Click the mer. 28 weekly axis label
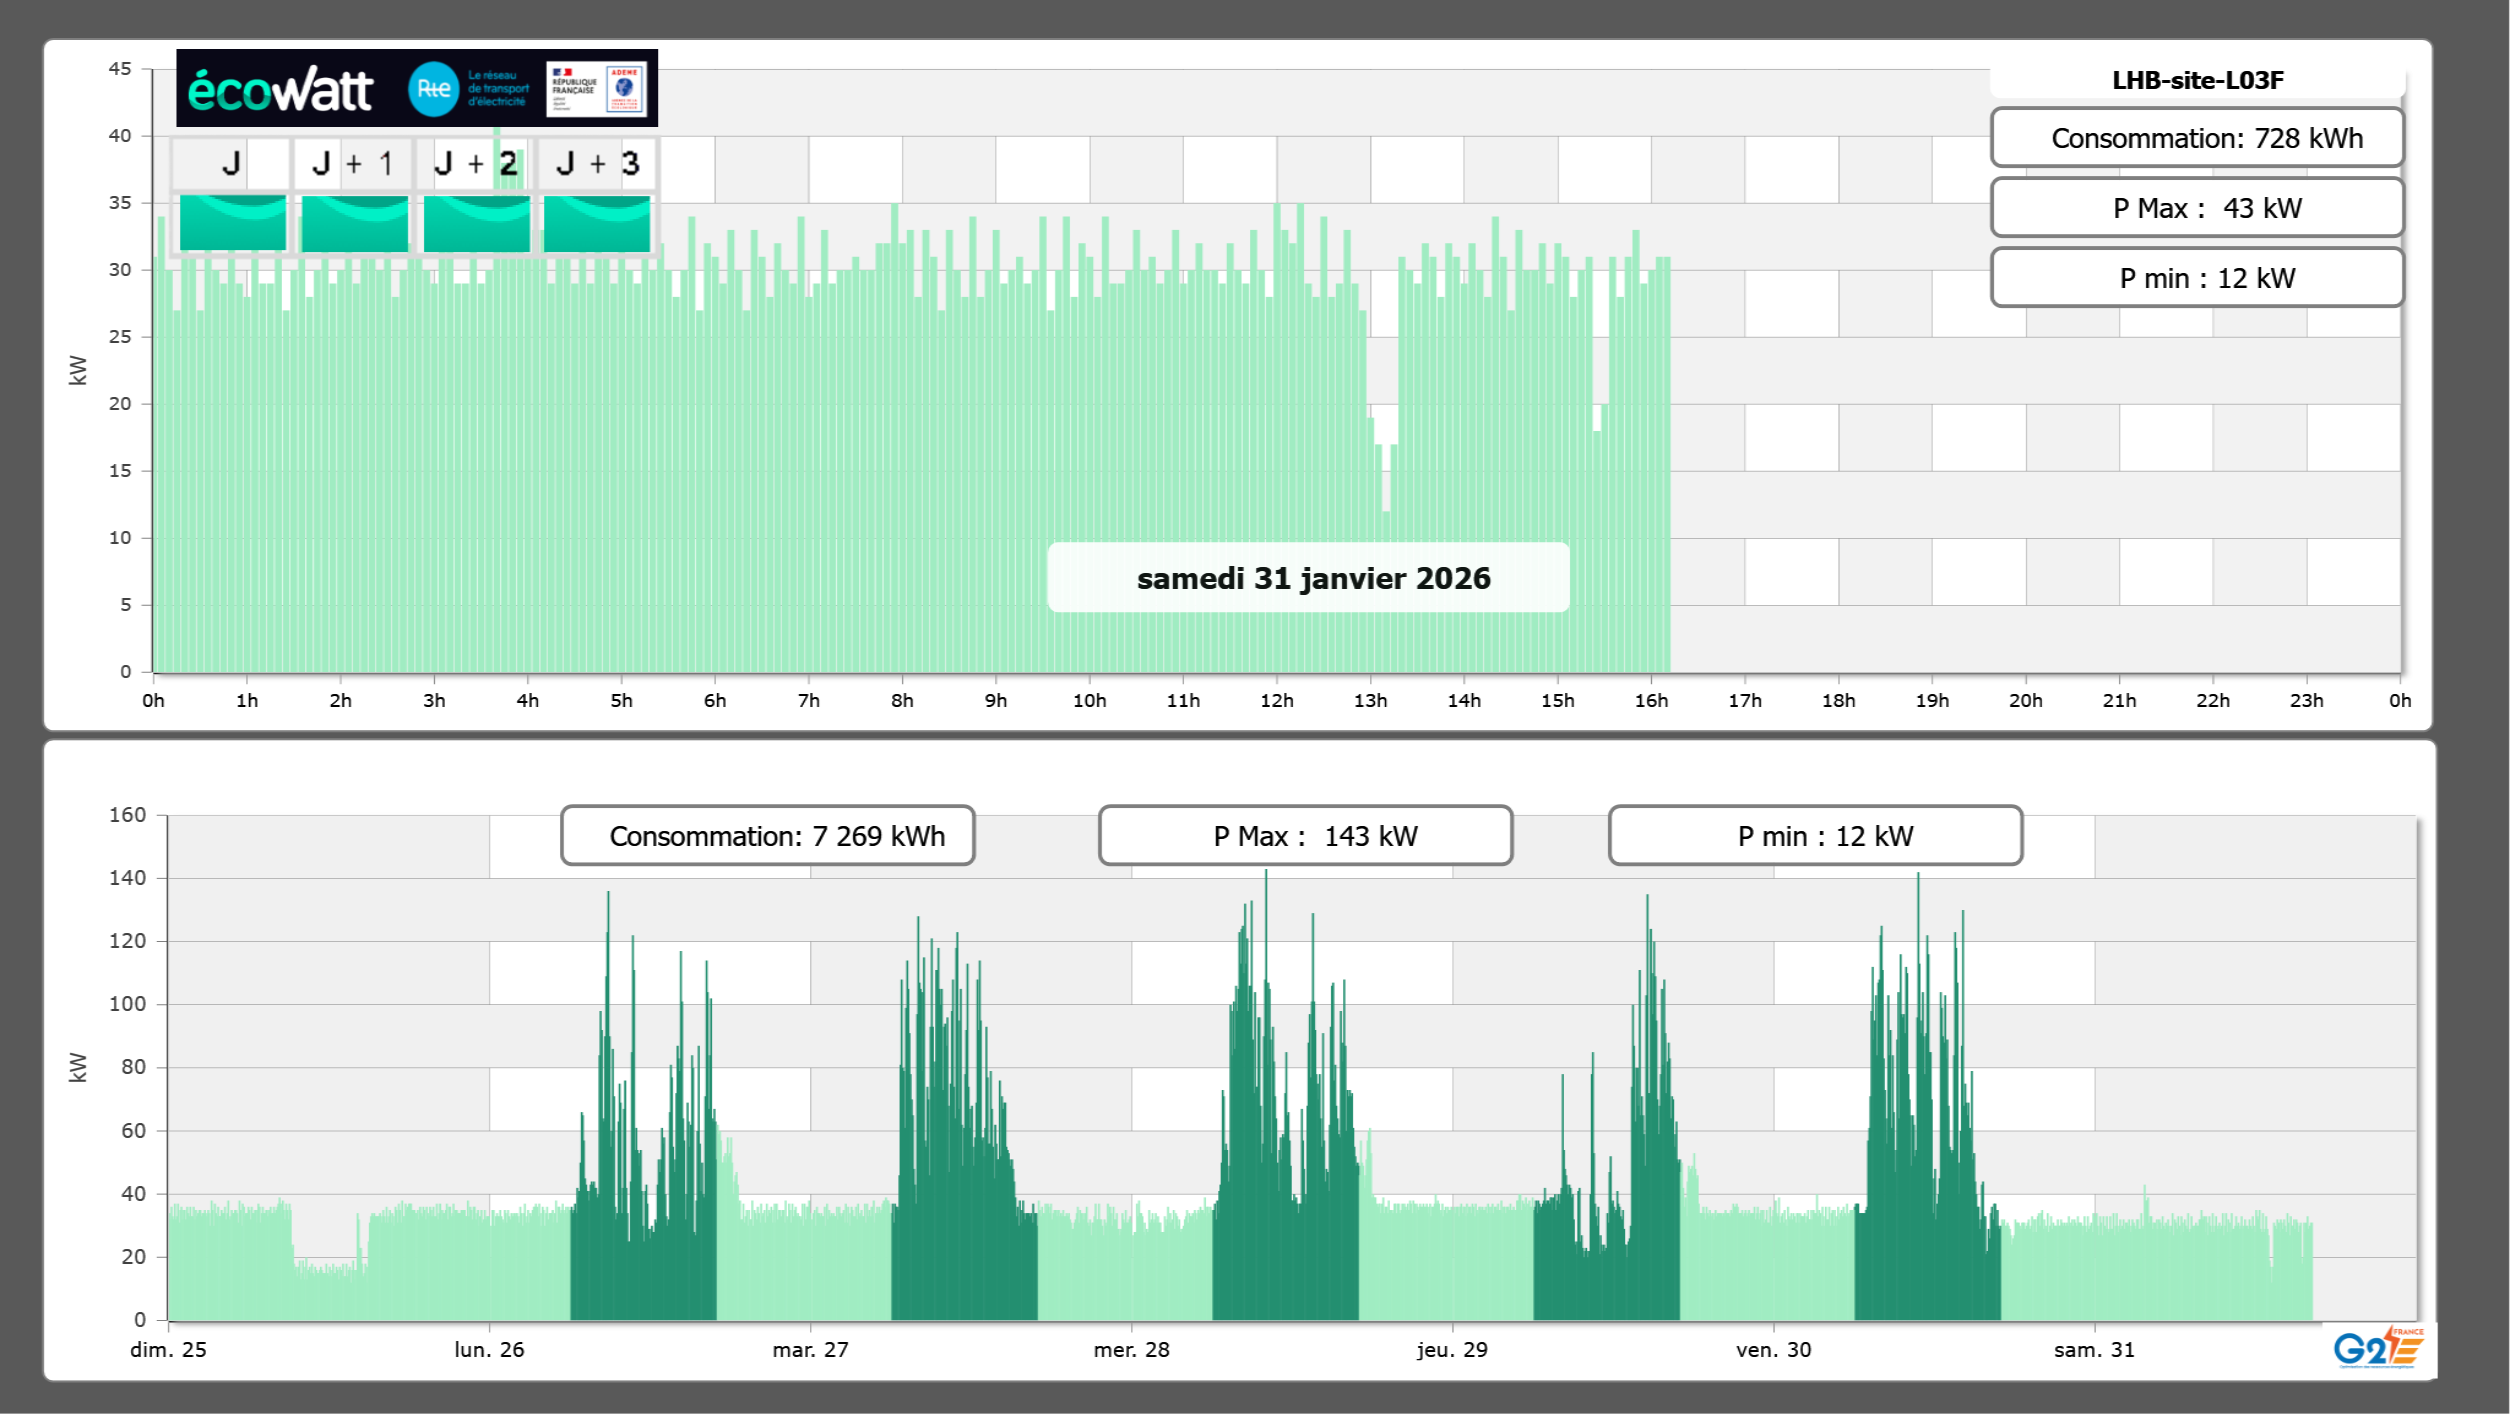Screen dimensions: 2511x1415 pos(1131,1349)
